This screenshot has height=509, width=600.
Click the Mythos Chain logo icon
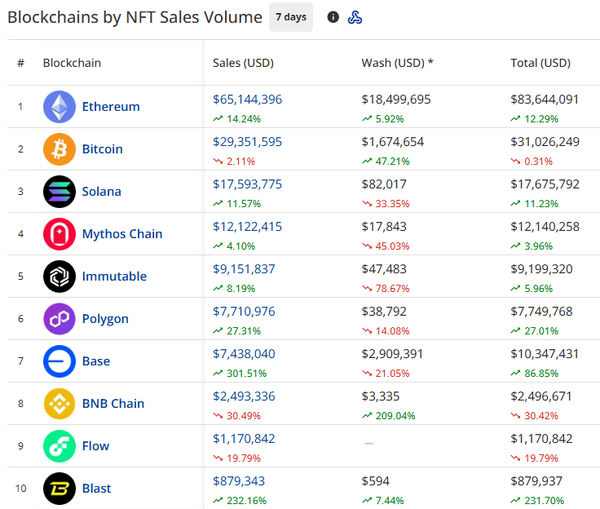(59, 234)
